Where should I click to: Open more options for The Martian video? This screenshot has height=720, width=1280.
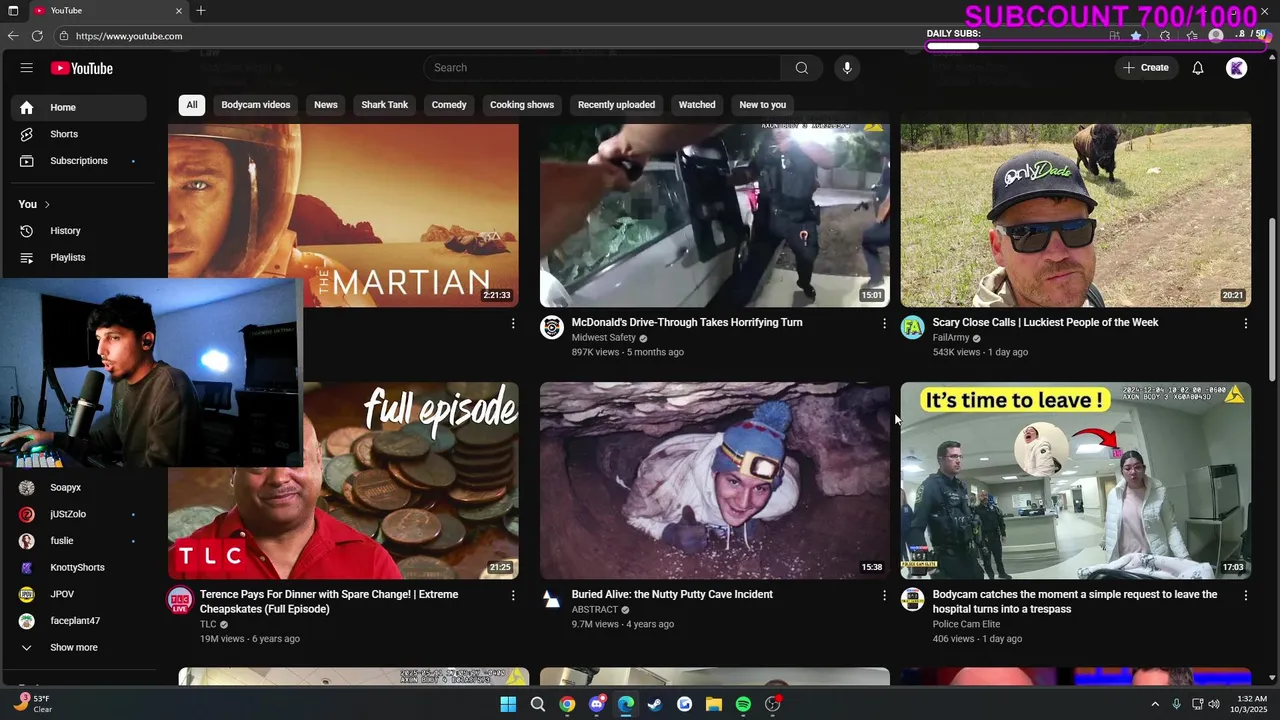point(513,323)
